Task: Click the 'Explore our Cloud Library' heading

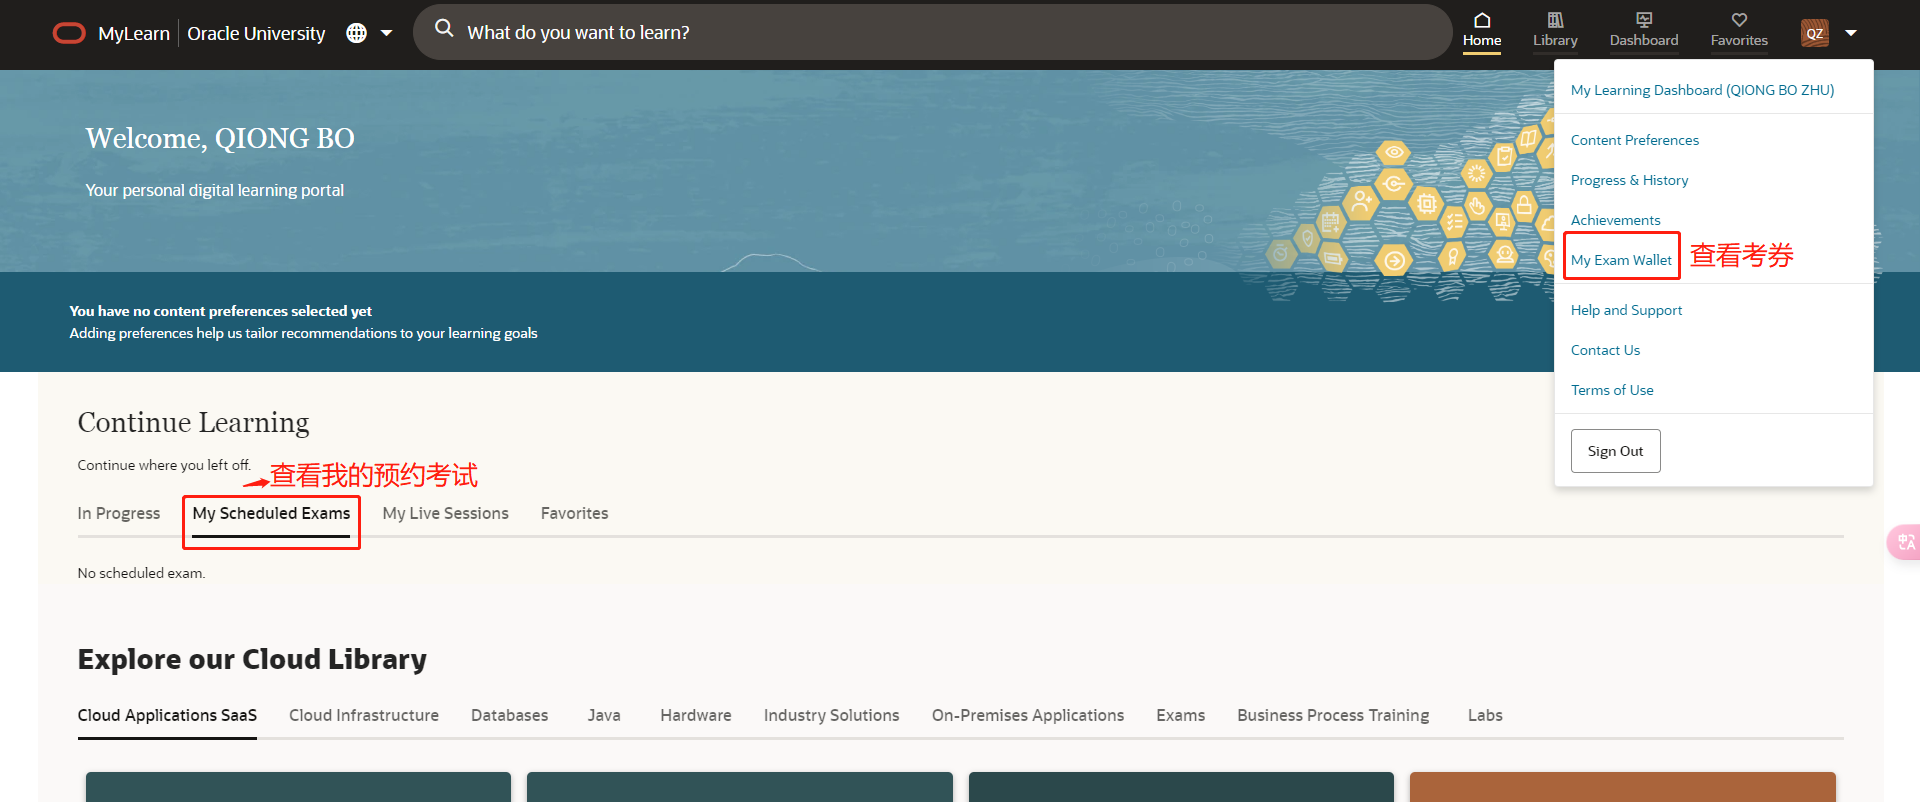Action: click(x=252, y=659)
